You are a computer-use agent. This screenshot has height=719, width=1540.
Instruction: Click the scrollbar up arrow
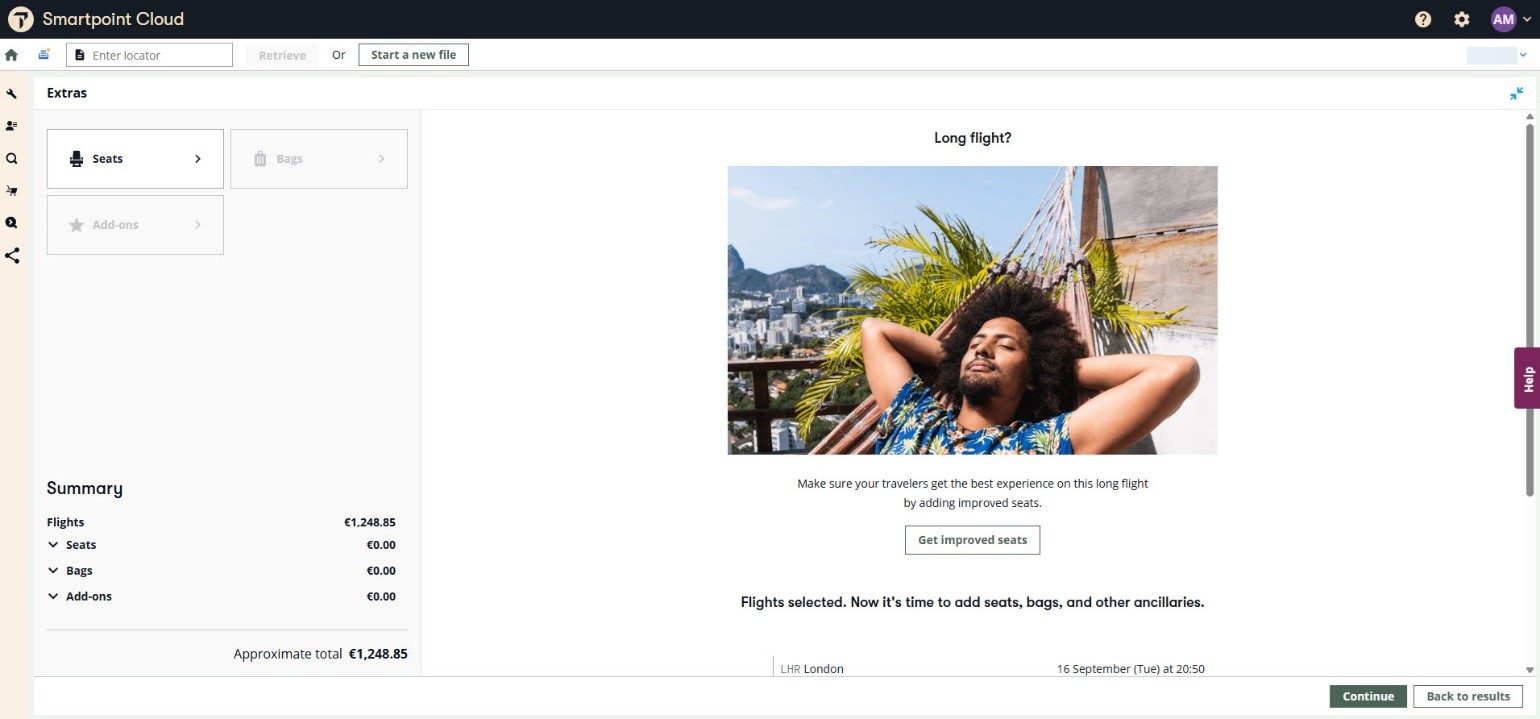pyautogui.click(x=1529, y=116)
